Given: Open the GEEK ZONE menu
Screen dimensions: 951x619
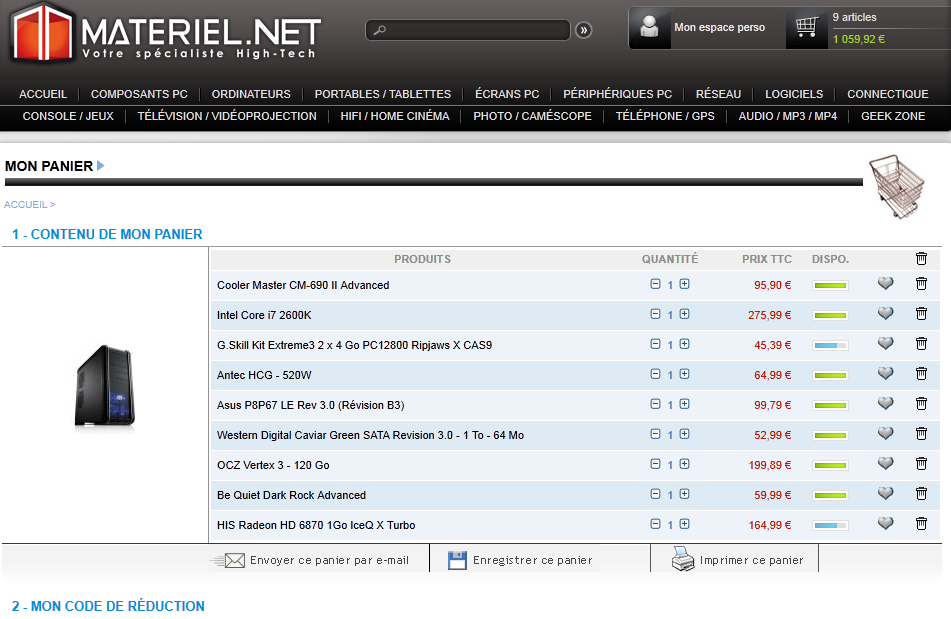Looking at the screenshot, I should point(893,116).
